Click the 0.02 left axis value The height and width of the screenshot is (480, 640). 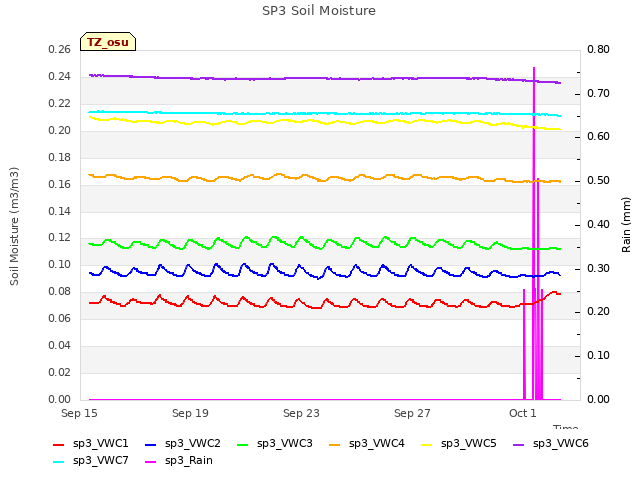[x=60, y=372]
